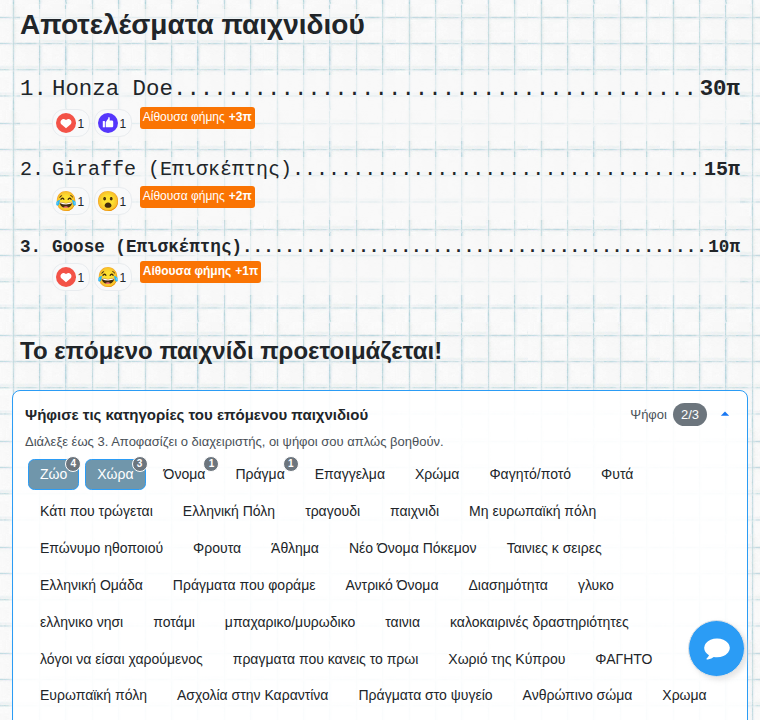Click the '30π' score
Viewport: 760px width, 720px height.
(x=720, y=88)
